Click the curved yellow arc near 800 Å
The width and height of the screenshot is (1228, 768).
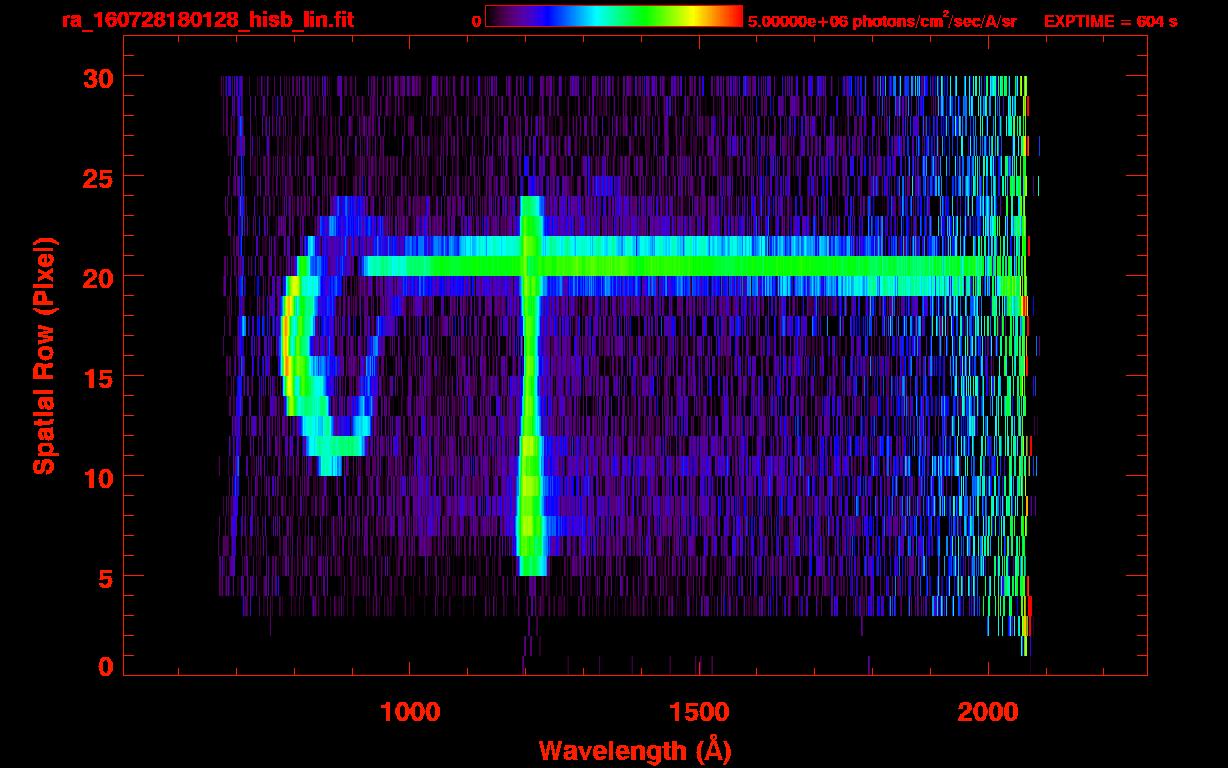point(290,346)
